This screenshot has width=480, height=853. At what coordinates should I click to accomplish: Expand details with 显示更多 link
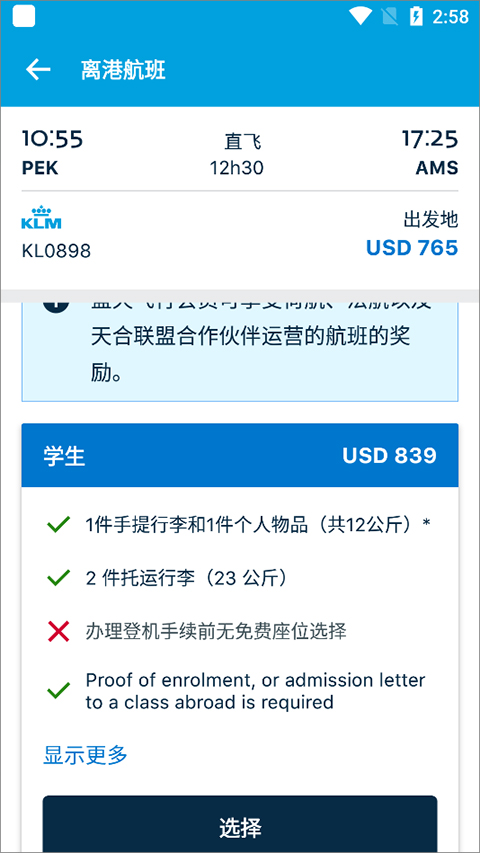[85, 755]
